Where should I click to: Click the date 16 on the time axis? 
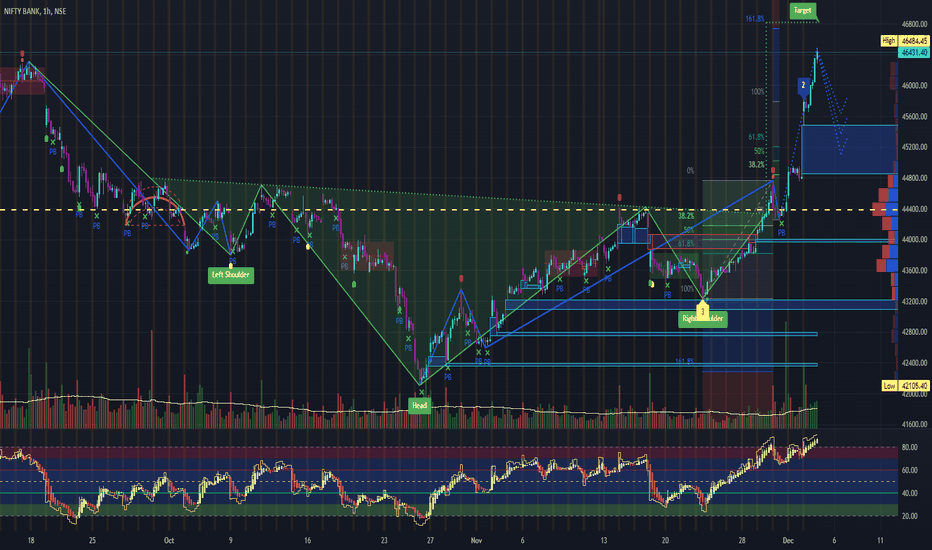click(x=307, y=540)
